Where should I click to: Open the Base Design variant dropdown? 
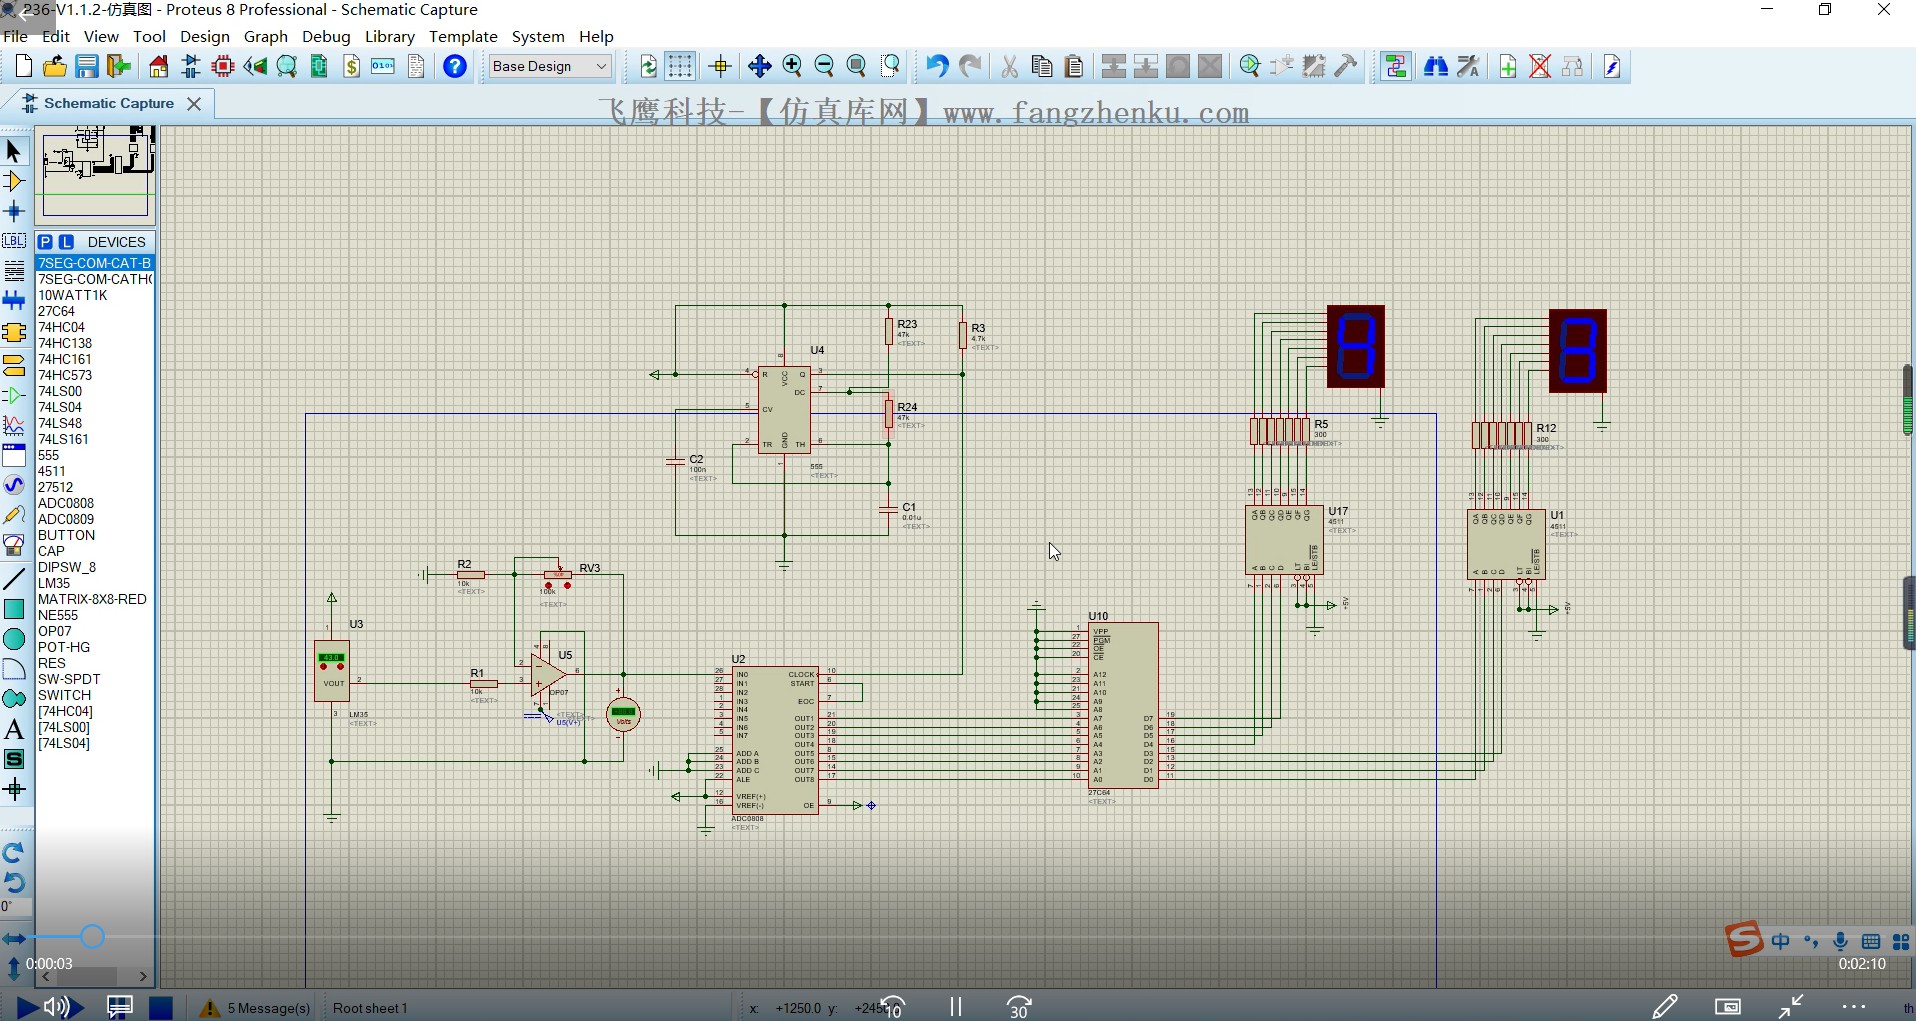click(x=550, y=66)
